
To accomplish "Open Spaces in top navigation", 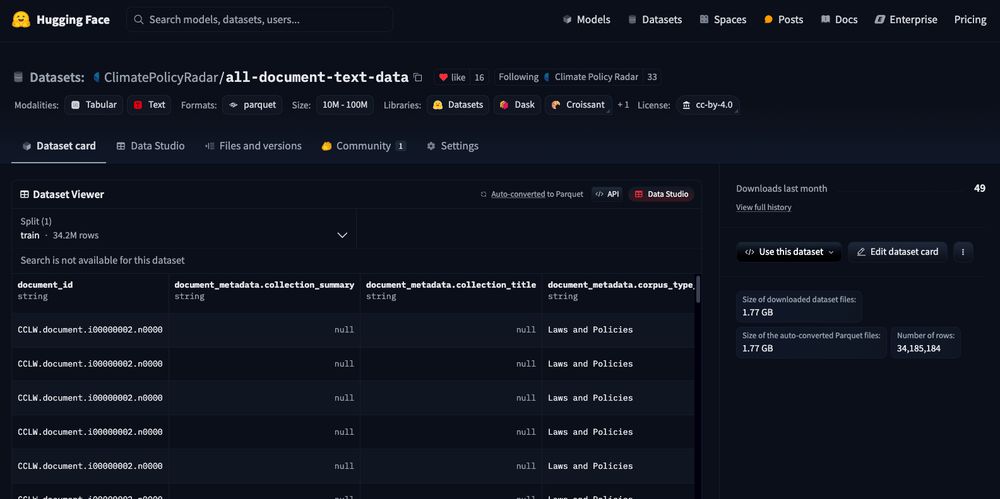I will point(723,20).
